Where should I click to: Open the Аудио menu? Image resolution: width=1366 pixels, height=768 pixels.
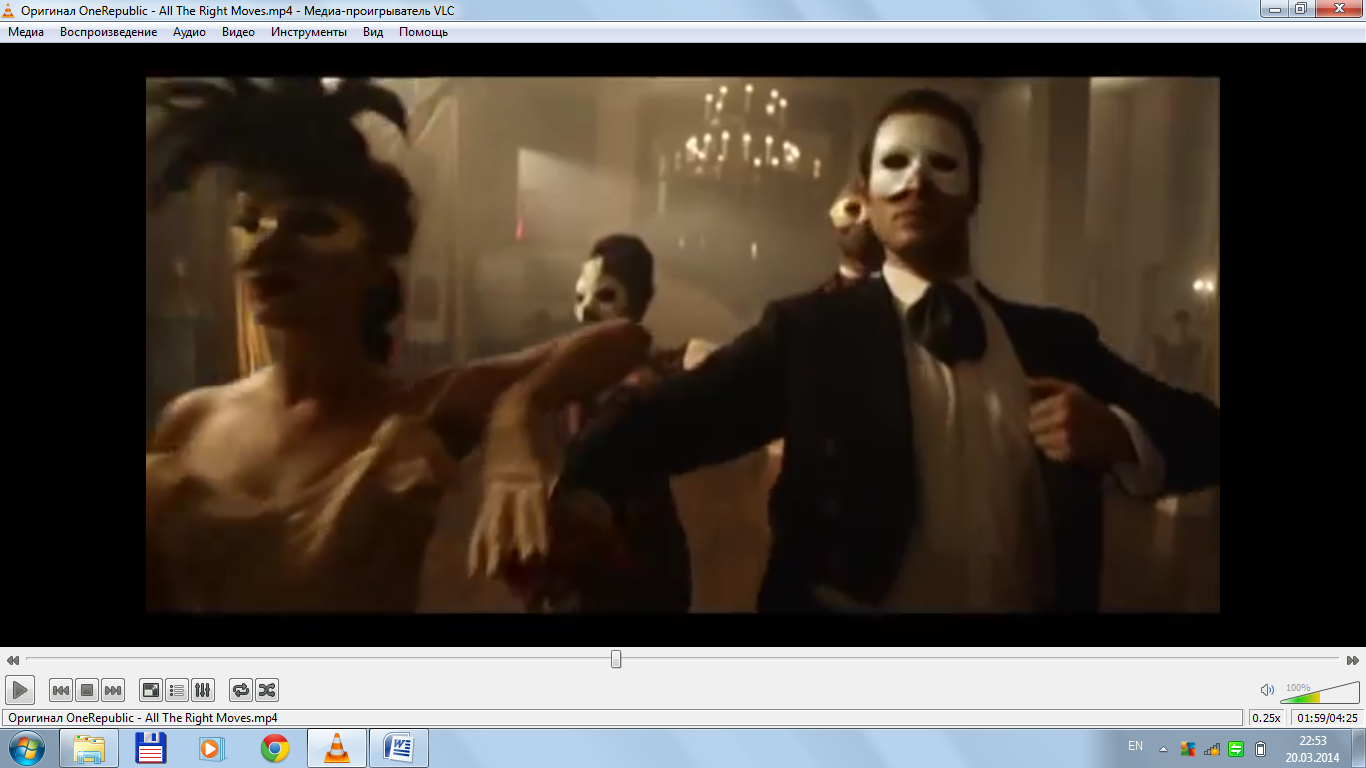(x=189, y=32)
